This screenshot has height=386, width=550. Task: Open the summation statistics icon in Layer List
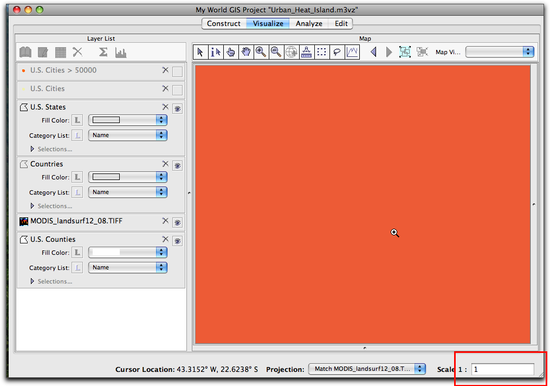(103, 52)
